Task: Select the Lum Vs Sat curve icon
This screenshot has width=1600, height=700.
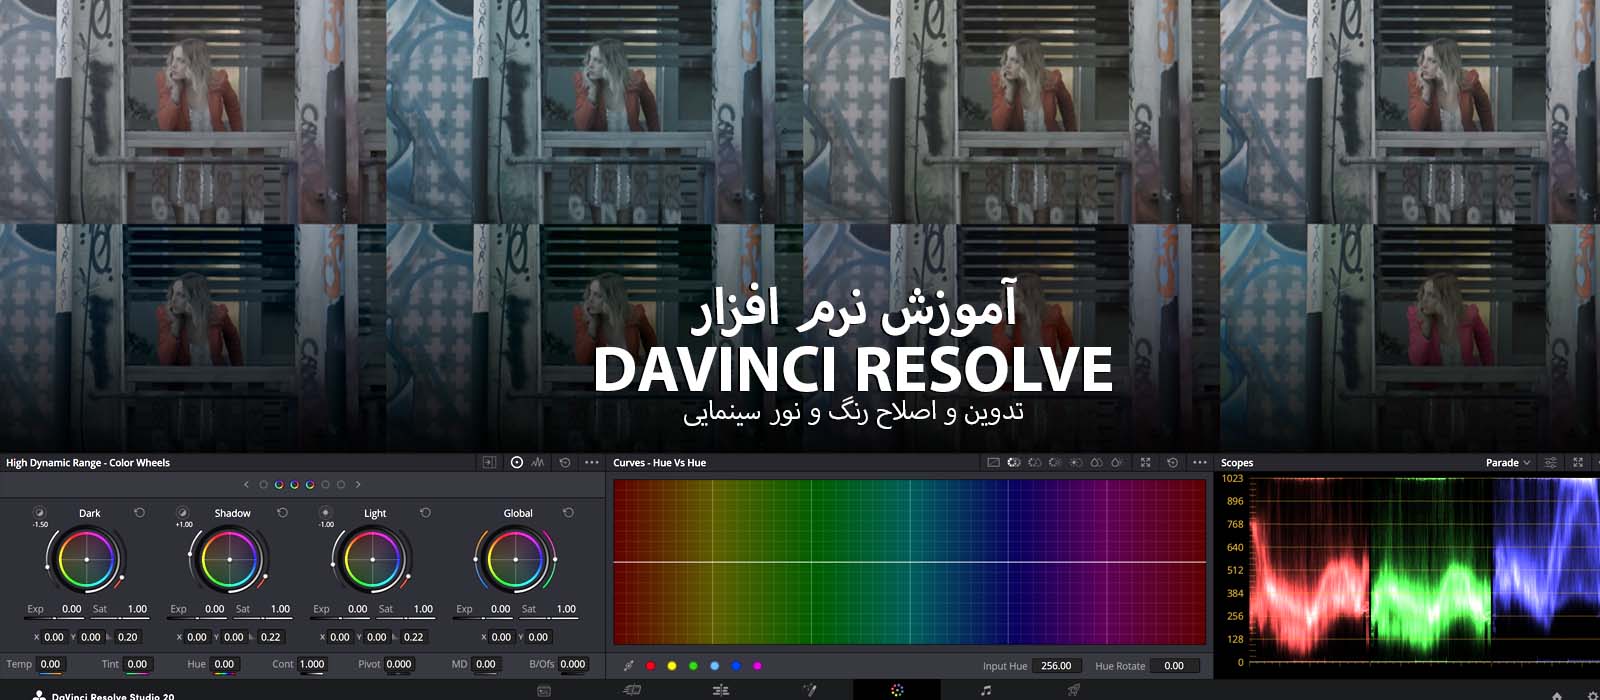Action: [1076, 463]
